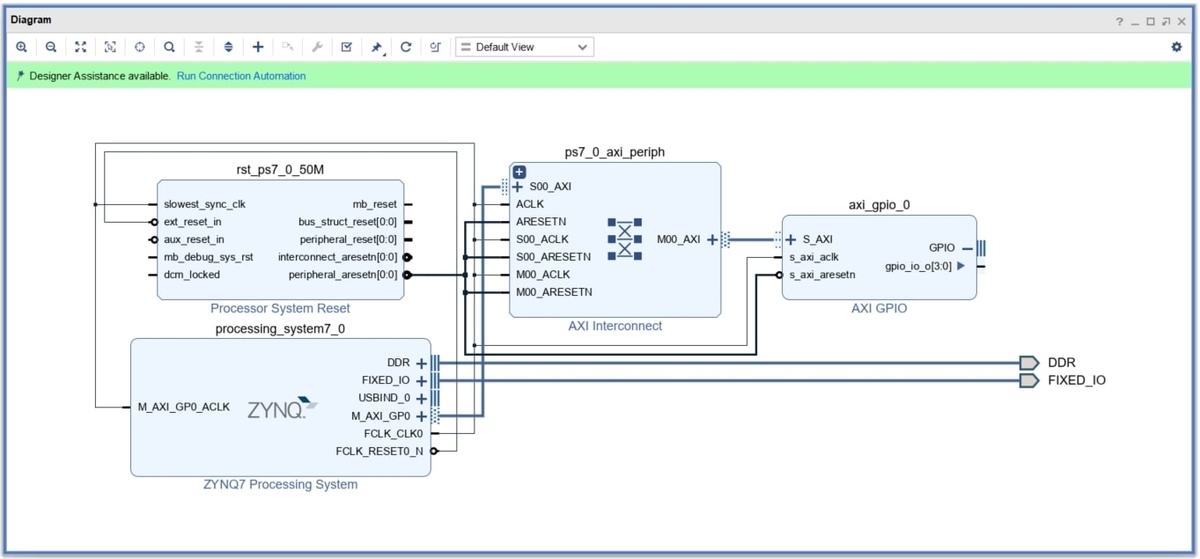Click the crossbar symbol inside AXI Interconnect

coord(625,238)
